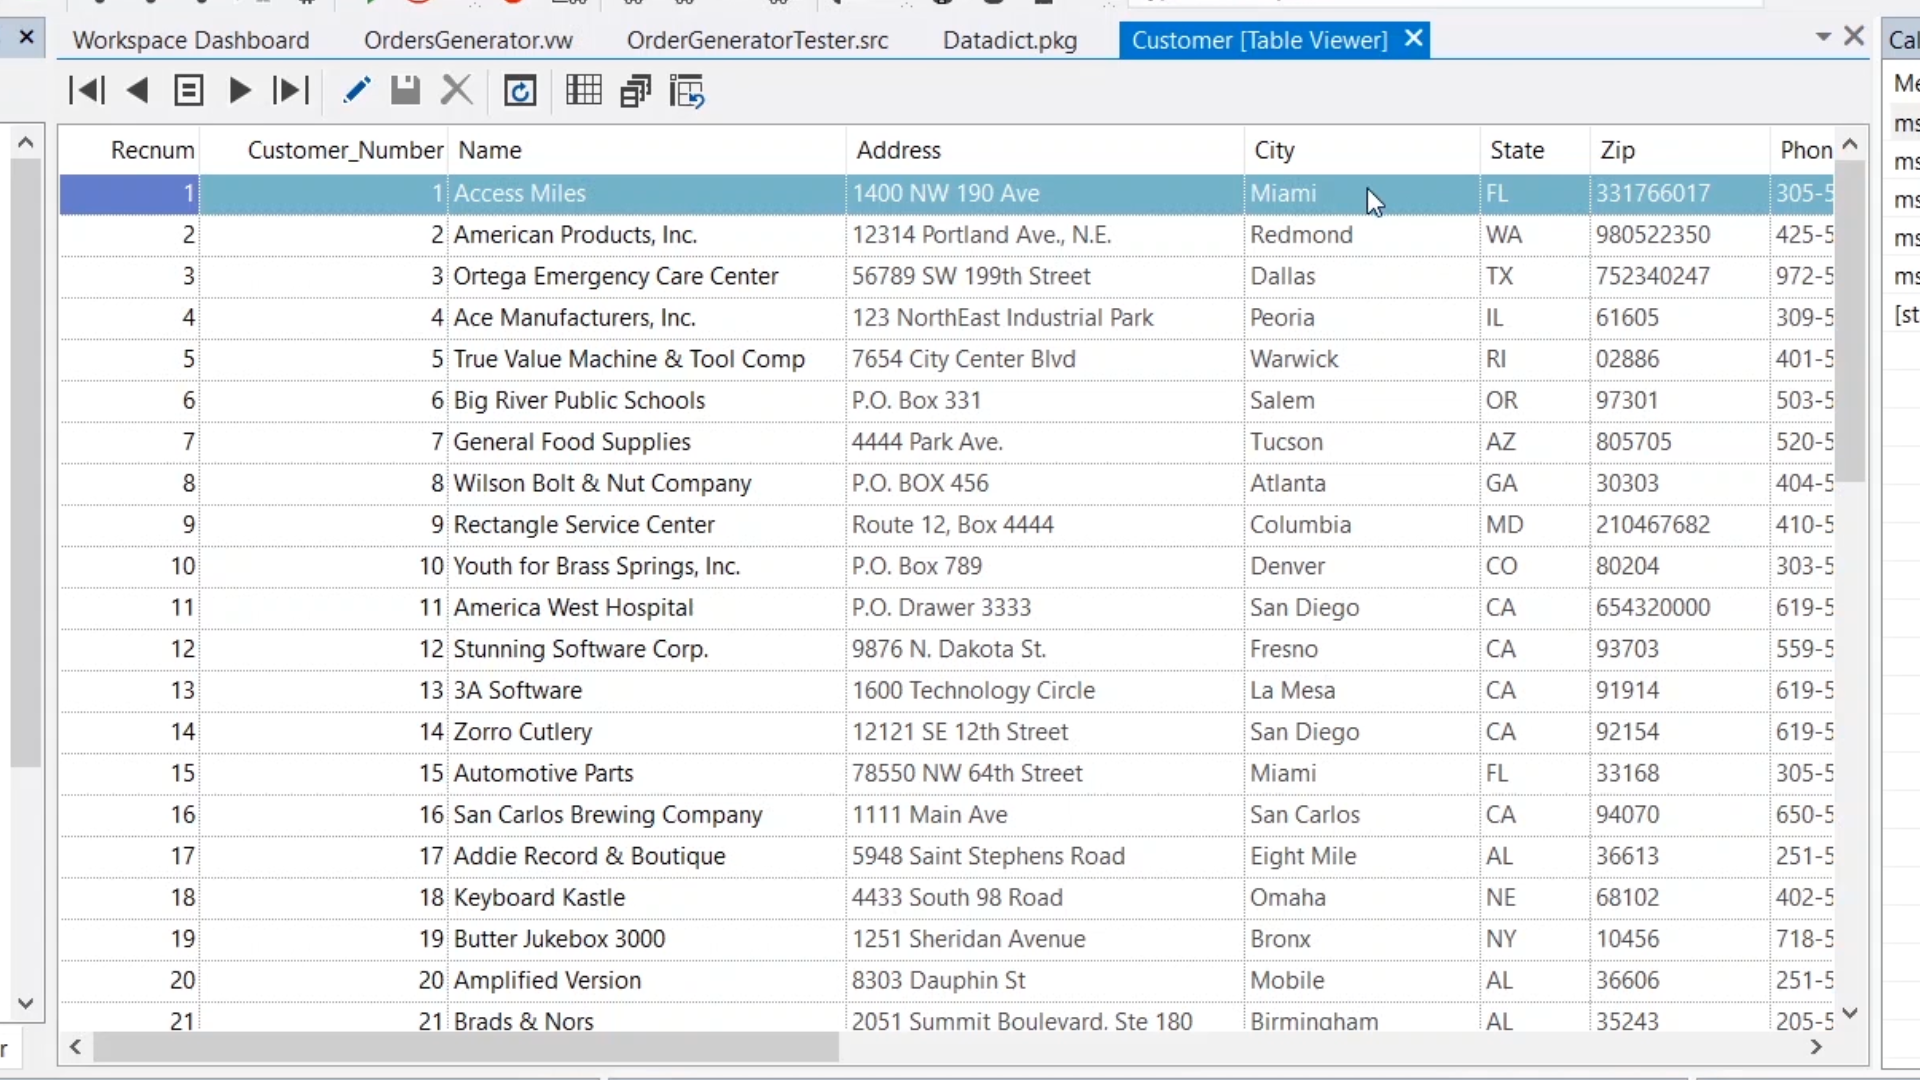Sort by the City column header

coord(1274,150)
